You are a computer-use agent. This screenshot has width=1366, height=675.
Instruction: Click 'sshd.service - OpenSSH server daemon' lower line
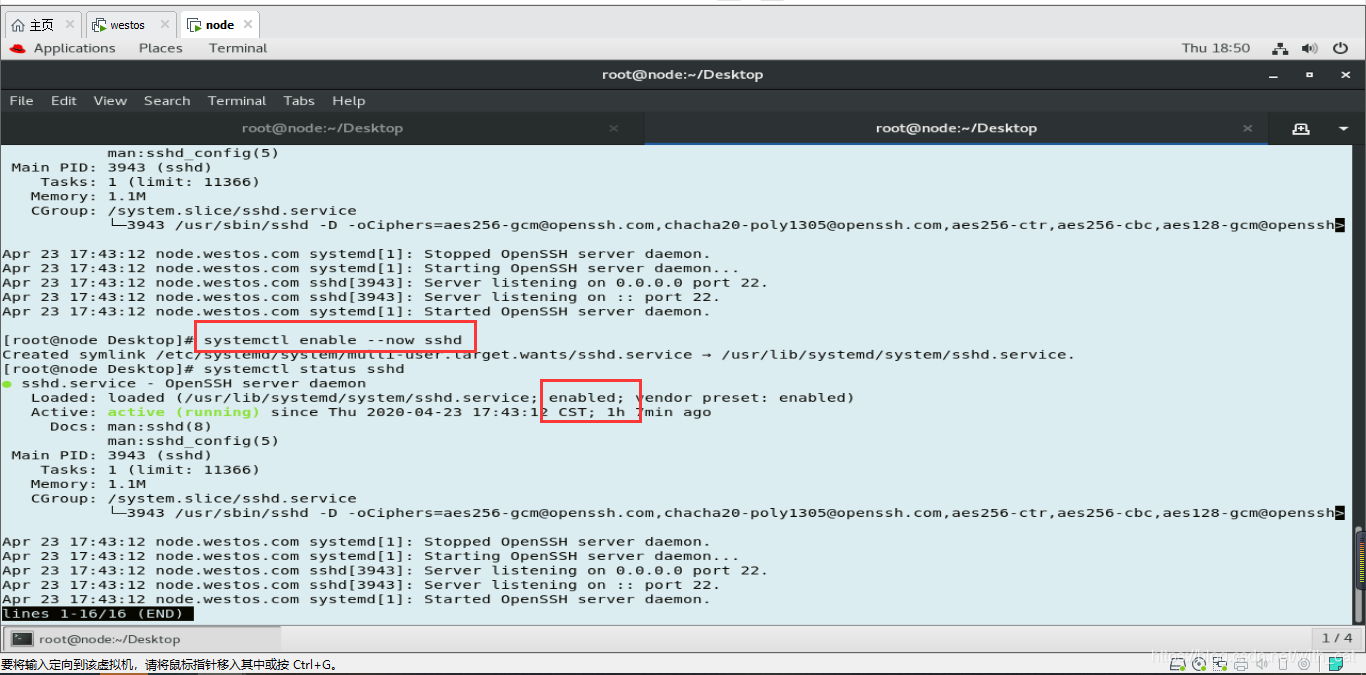[193, 383]
